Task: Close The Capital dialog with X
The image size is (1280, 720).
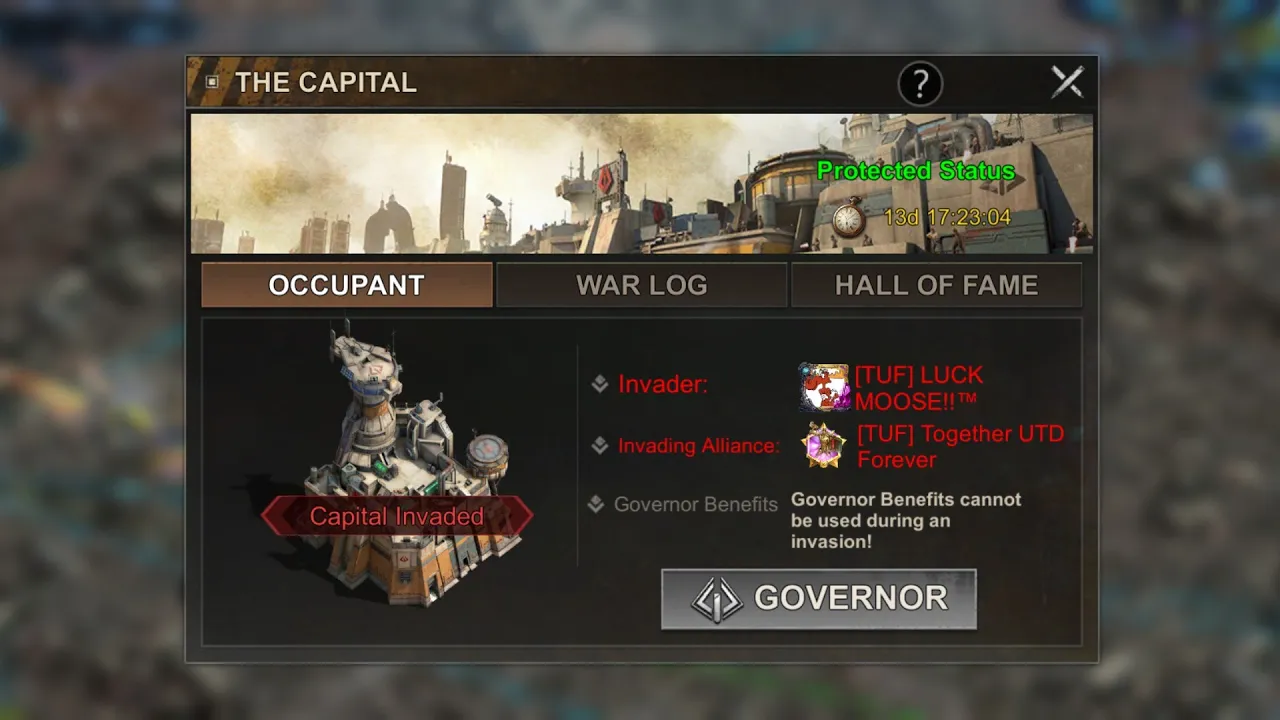Action: pyautogui.click(x=1067, y=82)
